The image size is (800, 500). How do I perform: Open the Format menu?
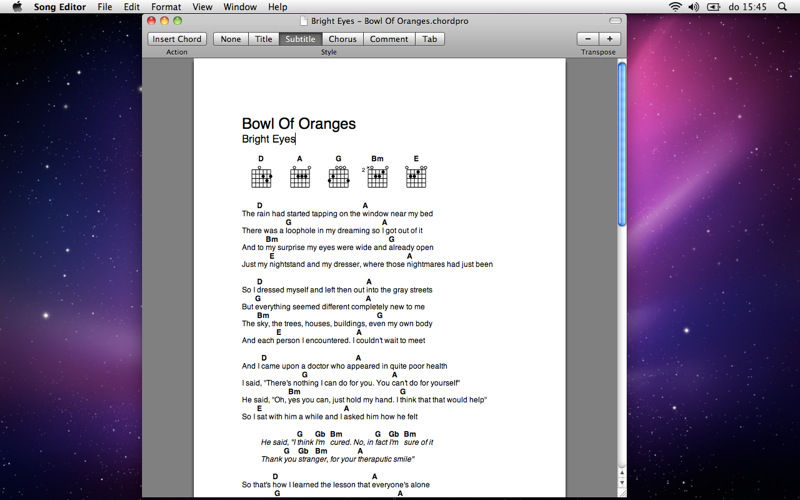click(x=166, y=7)
